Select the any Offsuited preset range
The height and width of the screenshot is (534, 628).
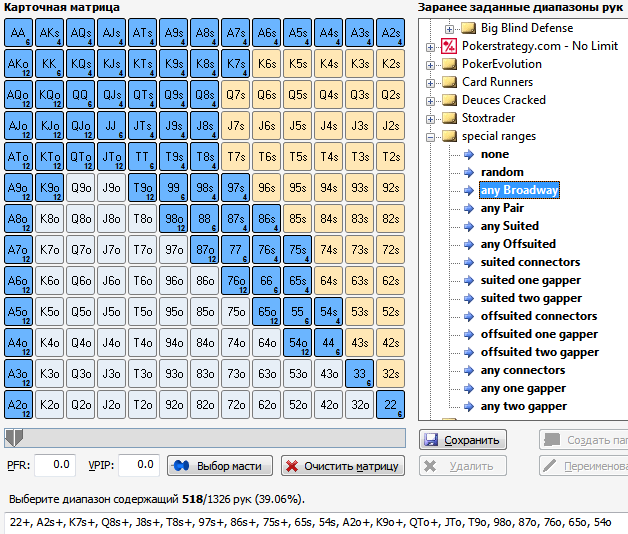tap(518, 244)
